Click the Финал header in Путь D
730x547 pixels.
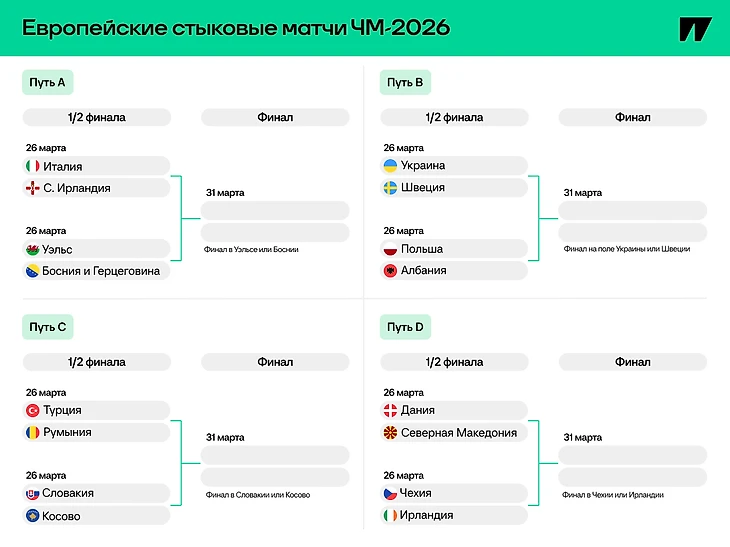pos(632,362)
